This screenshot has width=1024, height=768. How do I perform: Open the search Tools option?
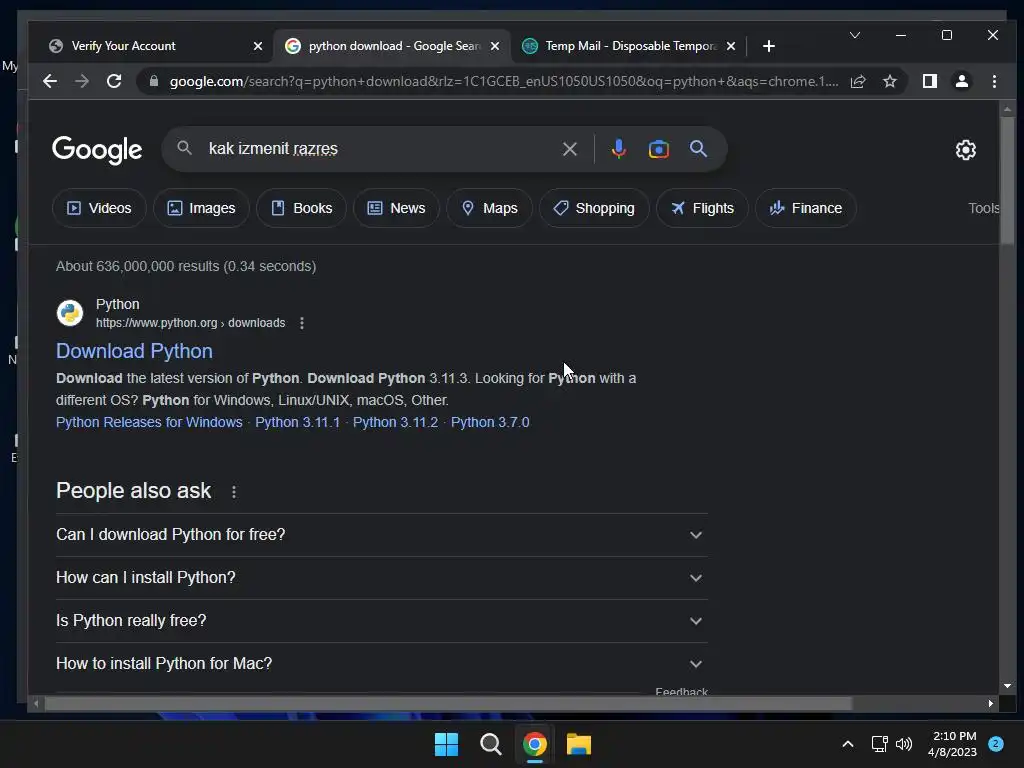point(984,208)
